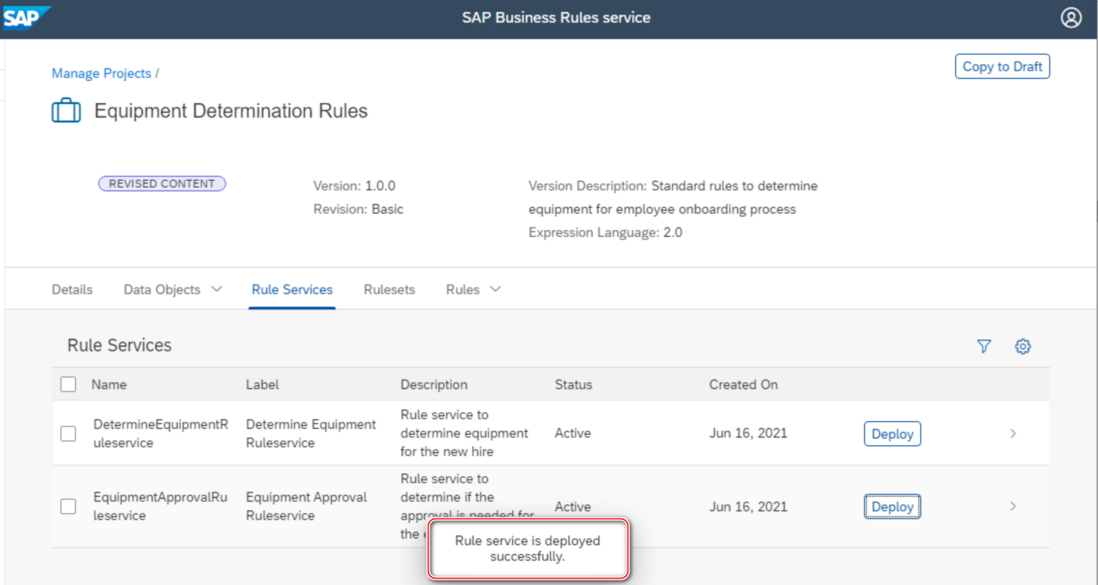Click the Created On column header
Screen dimensions: 1098x585
click(x=743, y=385)
